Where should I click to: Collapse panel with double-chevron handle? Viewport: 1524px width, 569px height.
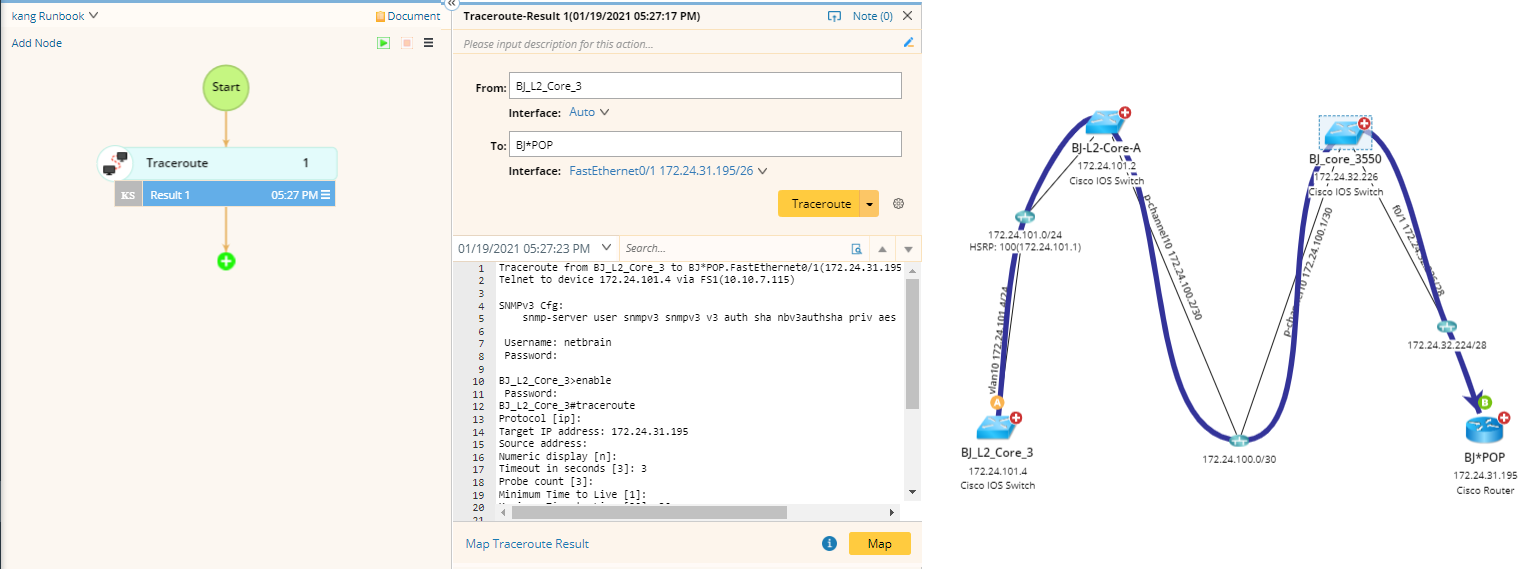pyautogui.click(x=451, y=4)
